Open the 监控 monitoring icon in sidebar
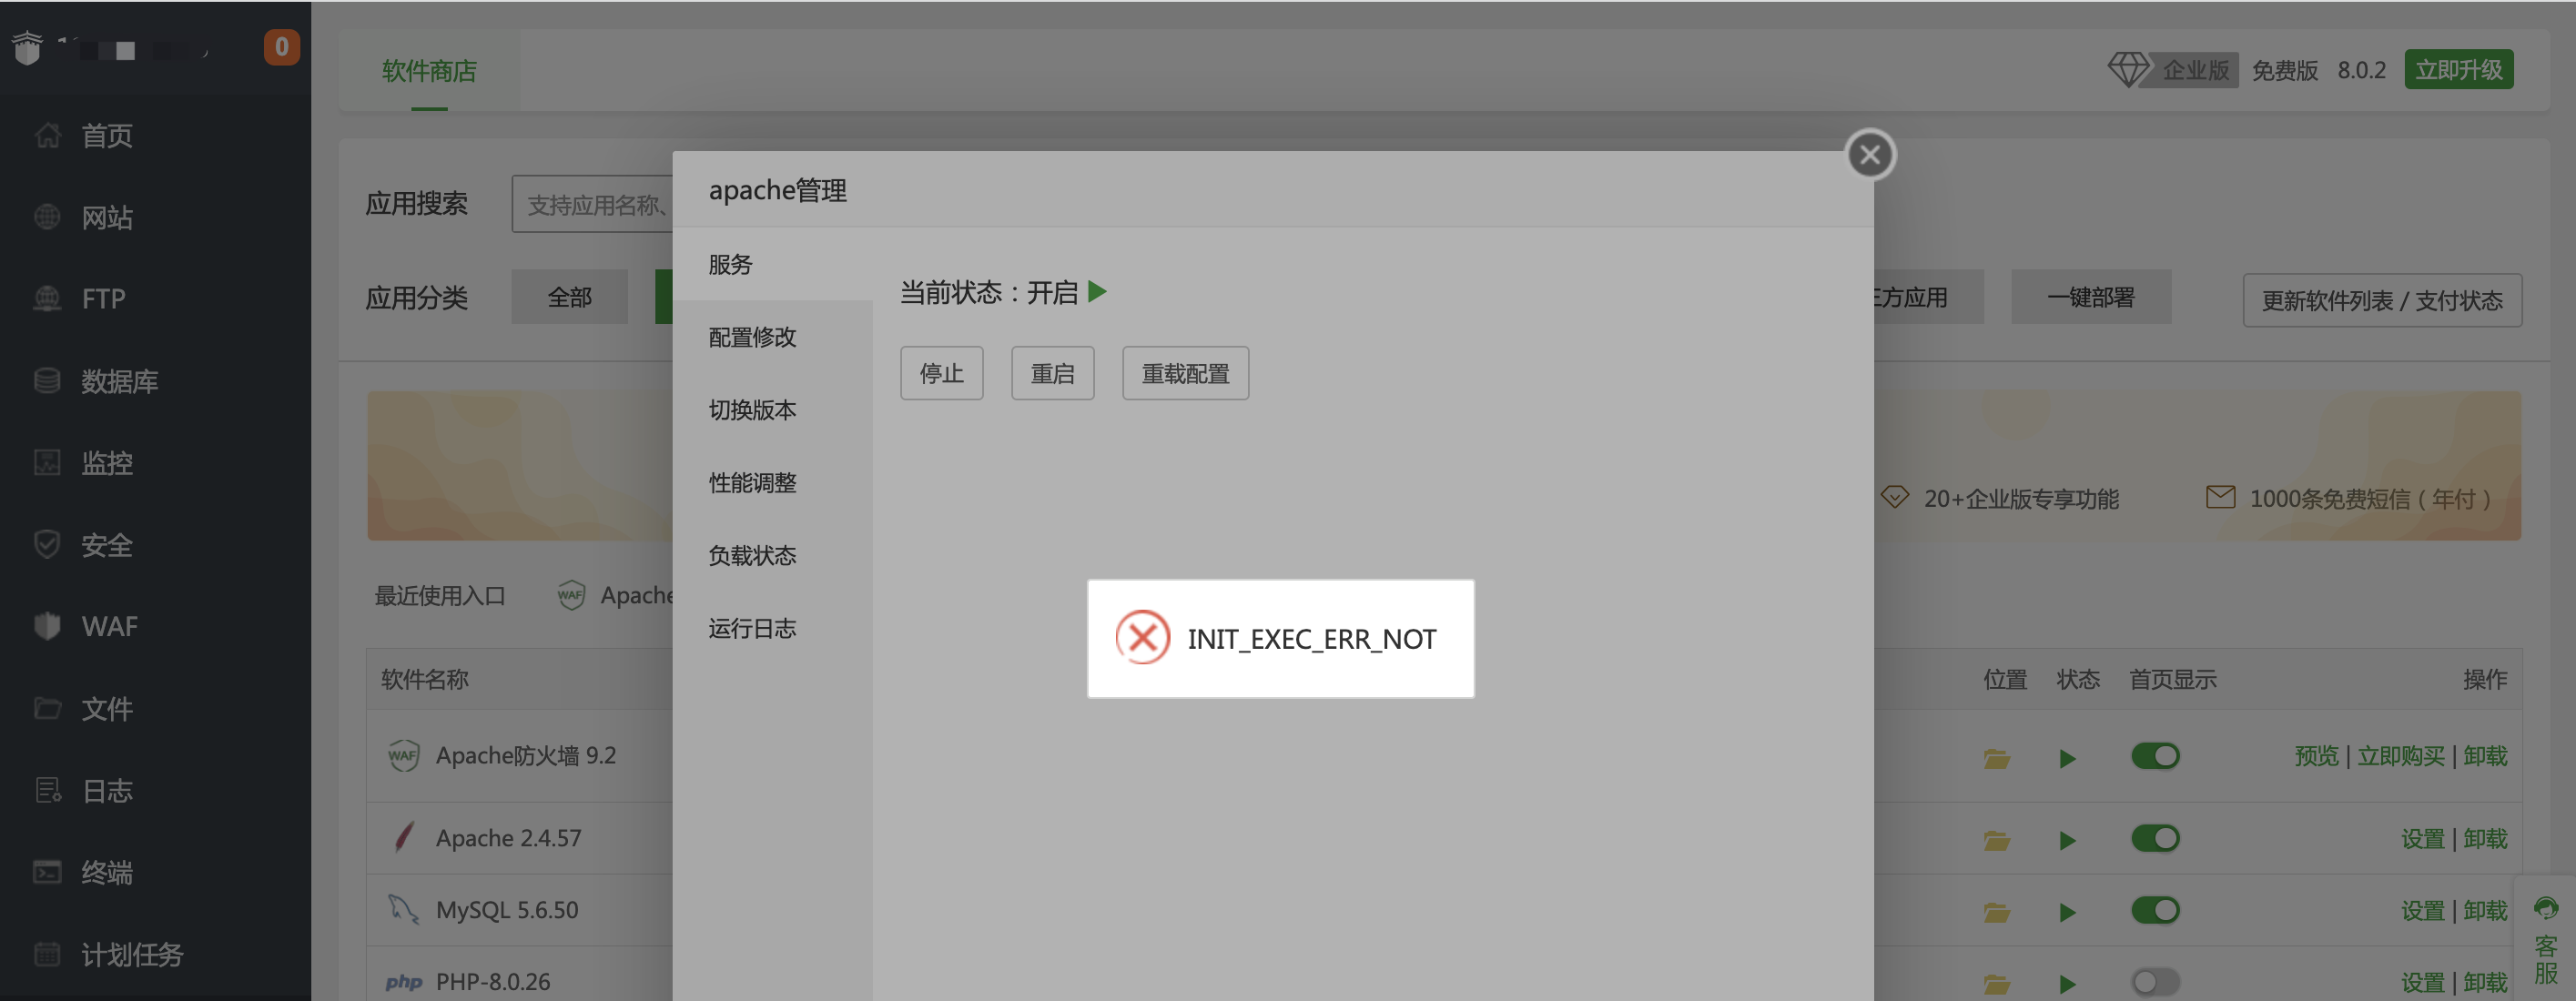The width and height of the screenshot is (2576, 1001). pyautogui.click(x=46, y=462)
